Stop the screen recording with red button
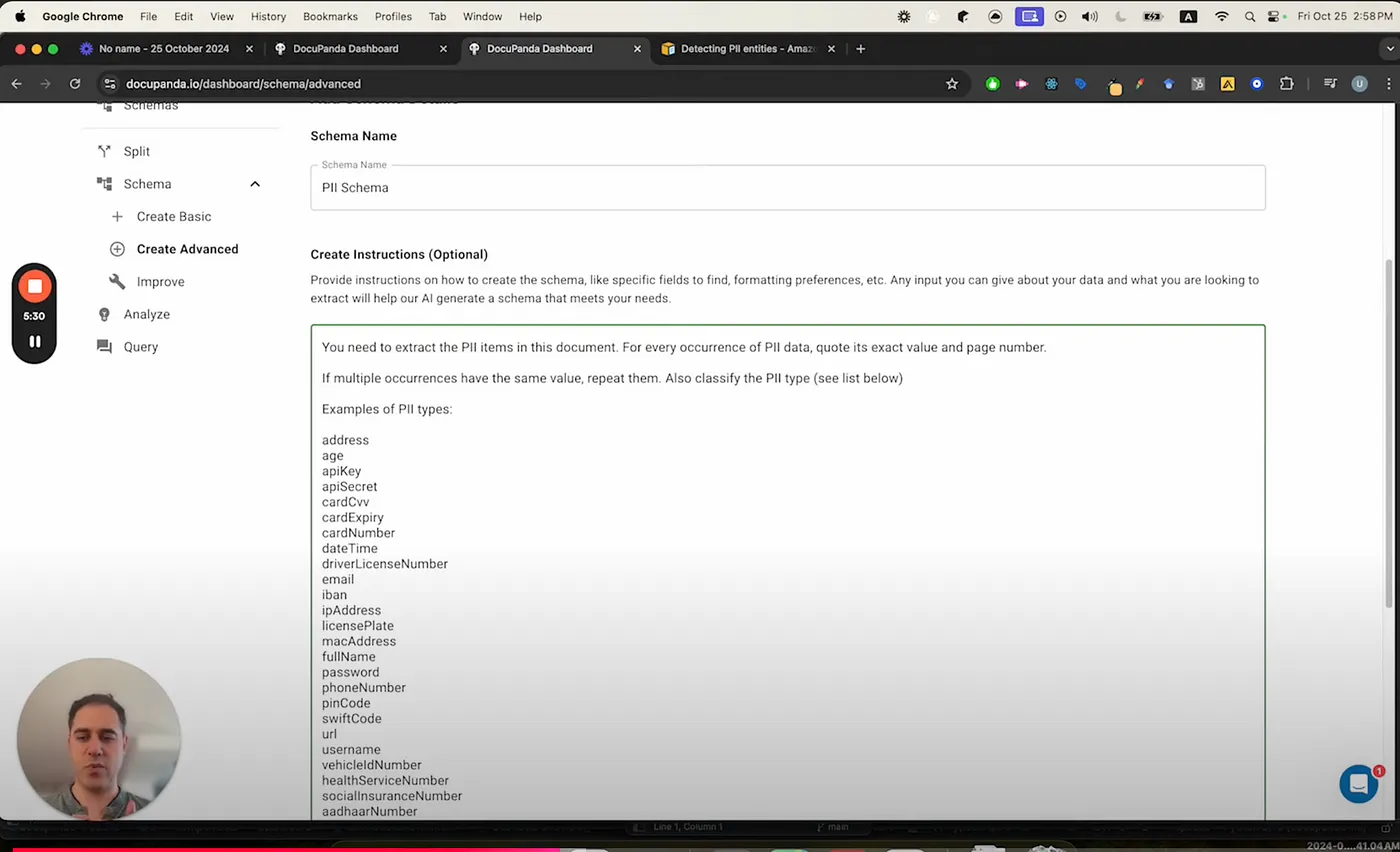The image size is (1400, 852). pyautogui.click(x=34, y=287)
